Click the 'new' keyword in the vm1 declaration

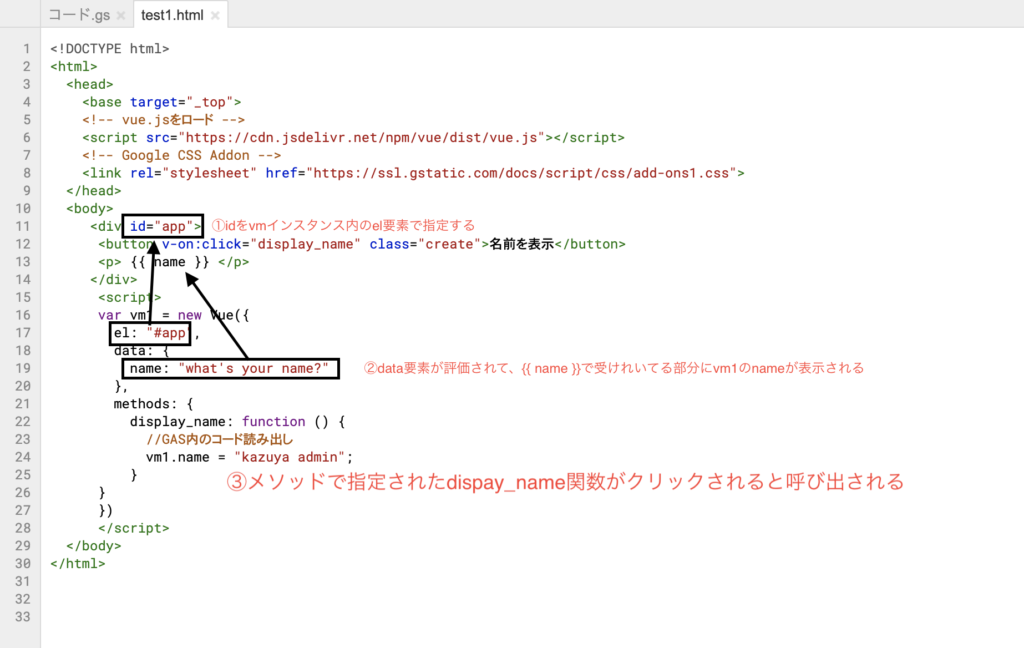189,316
